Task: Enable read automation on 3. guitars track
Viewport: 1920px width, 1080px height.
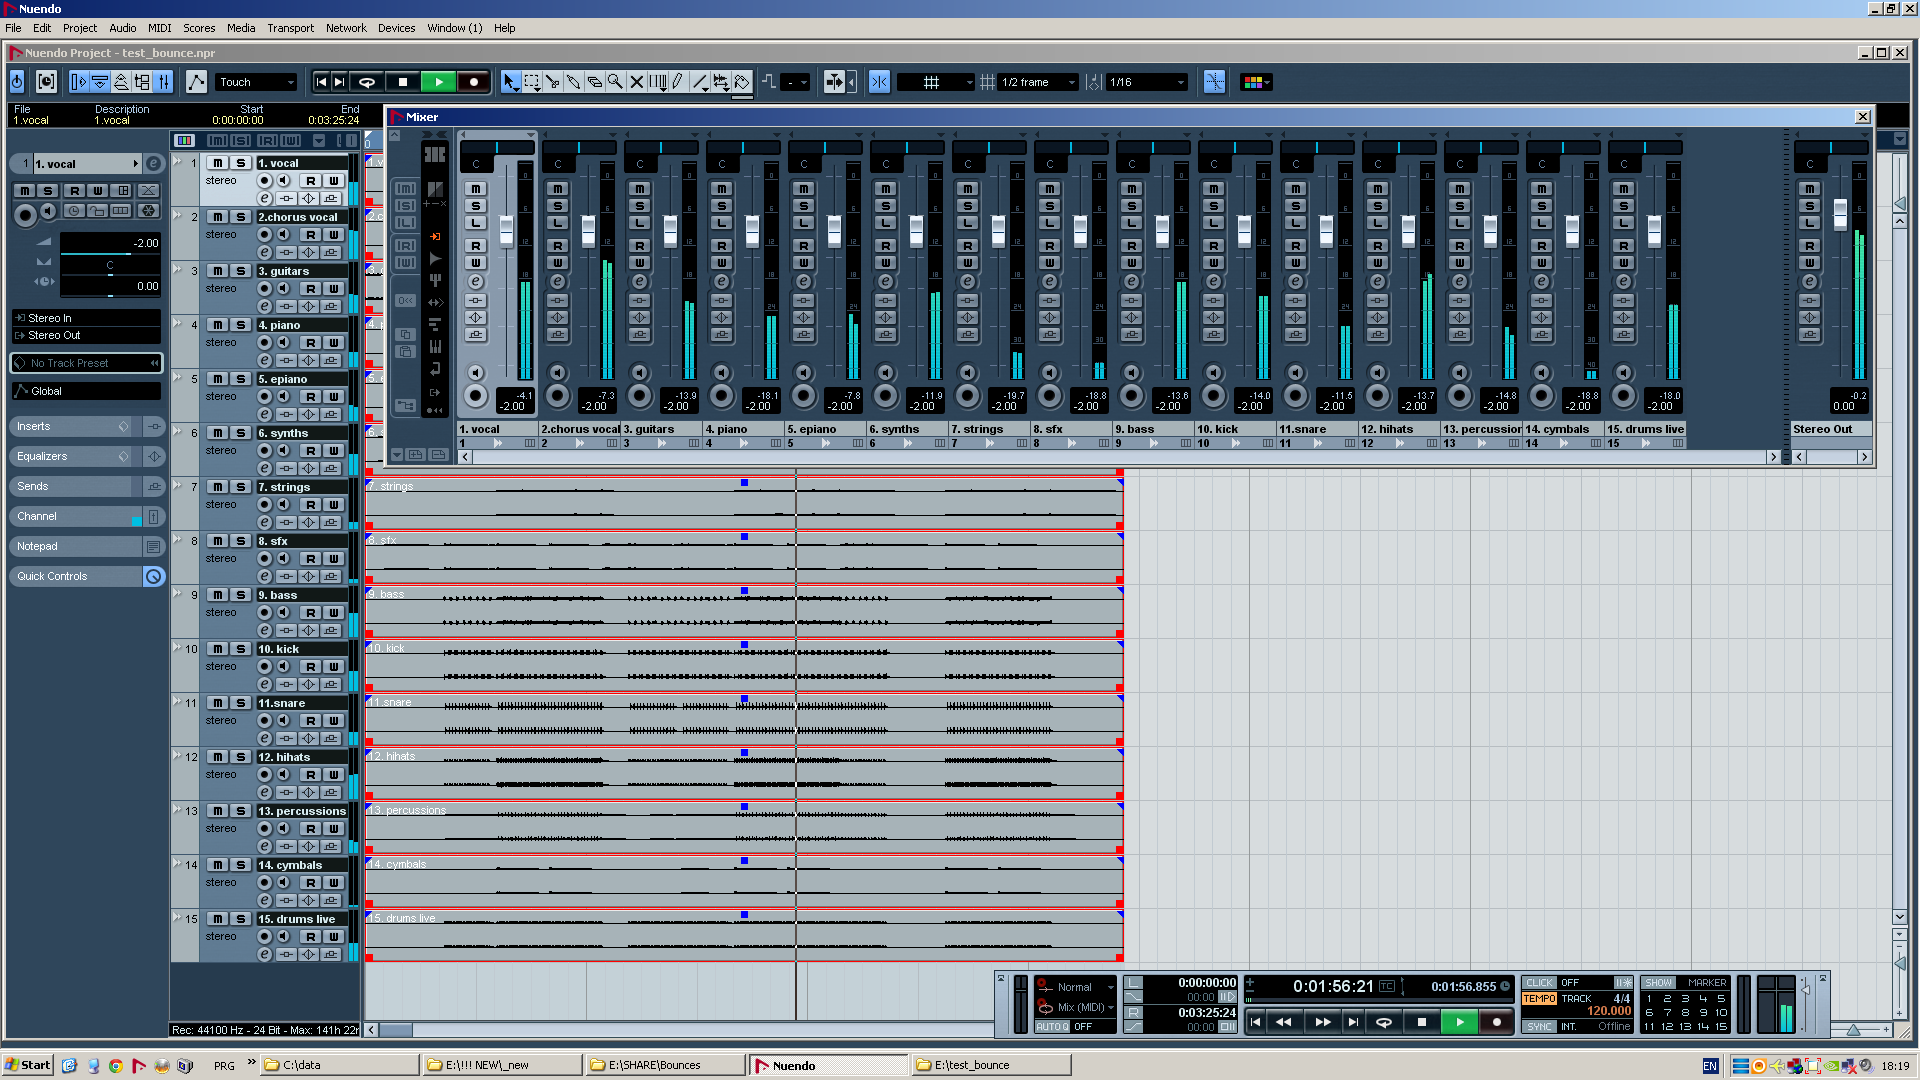Action: pyautogui.click(x=311, y=289)
